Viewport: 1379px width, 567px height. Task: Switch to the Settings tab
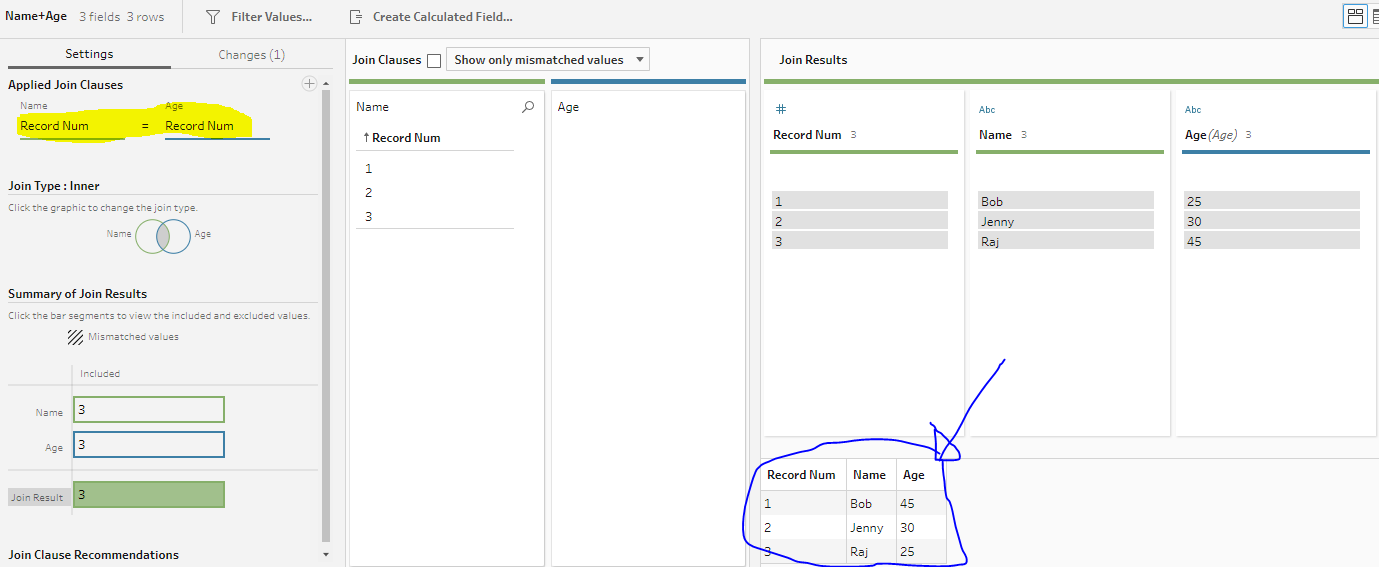click(x=89, y=54)
